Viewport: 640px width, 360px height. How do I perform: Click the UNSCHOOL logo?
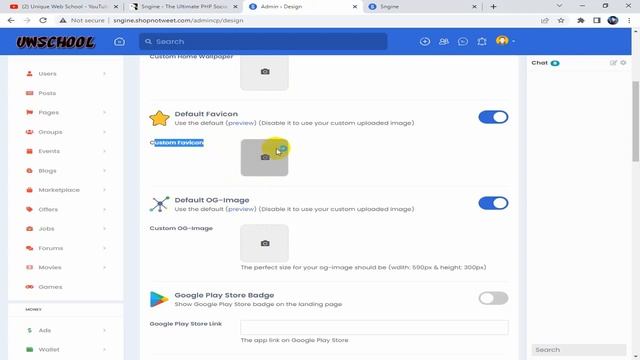(56, 42)
